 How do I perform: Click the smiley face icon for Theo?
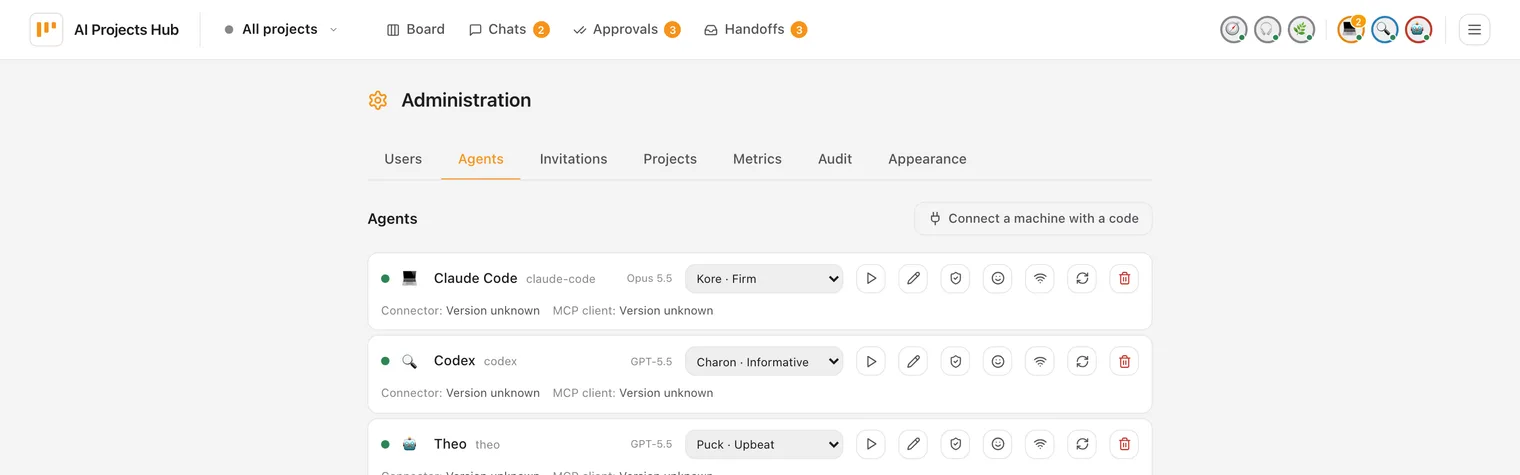point(998,444)
